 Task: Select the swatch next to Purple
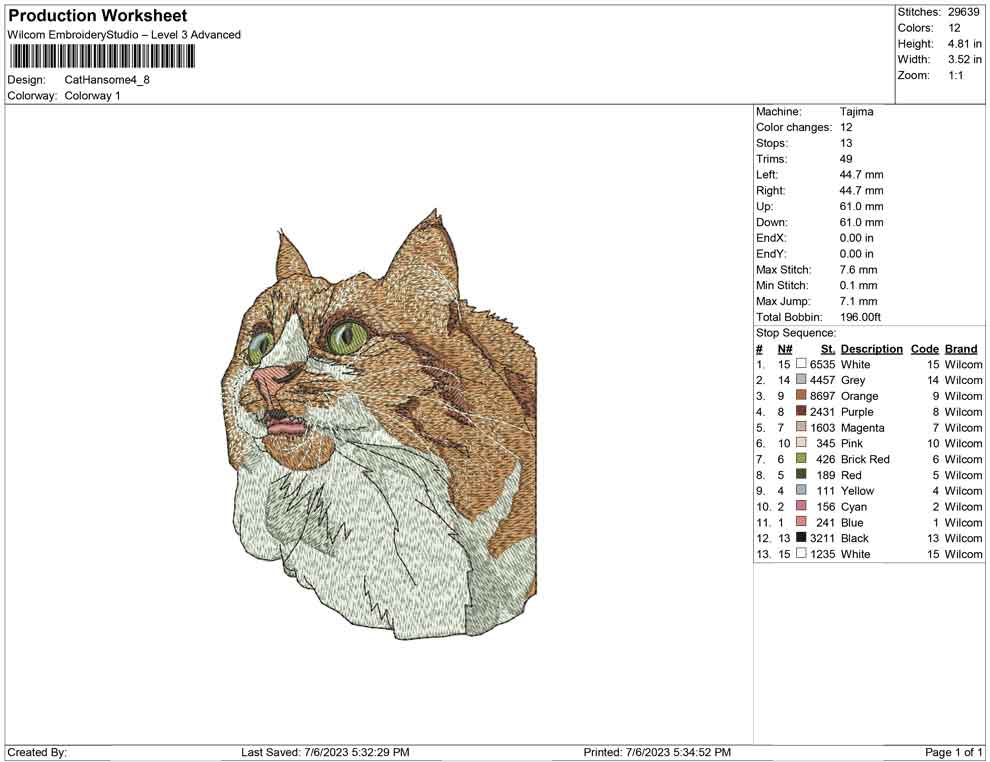(x=801, y=411)
